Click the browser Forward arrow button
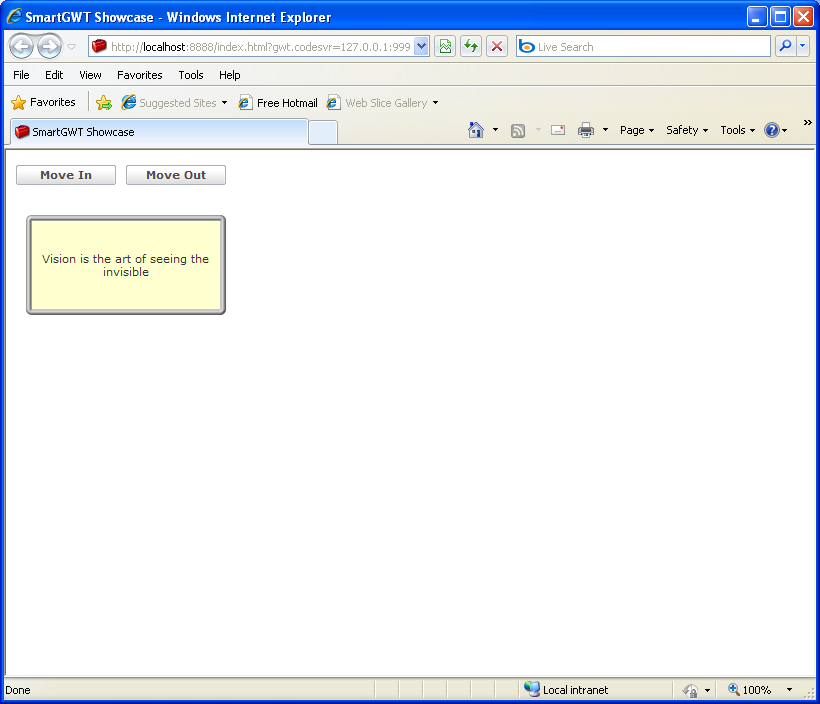 click(x=50, y=47)
